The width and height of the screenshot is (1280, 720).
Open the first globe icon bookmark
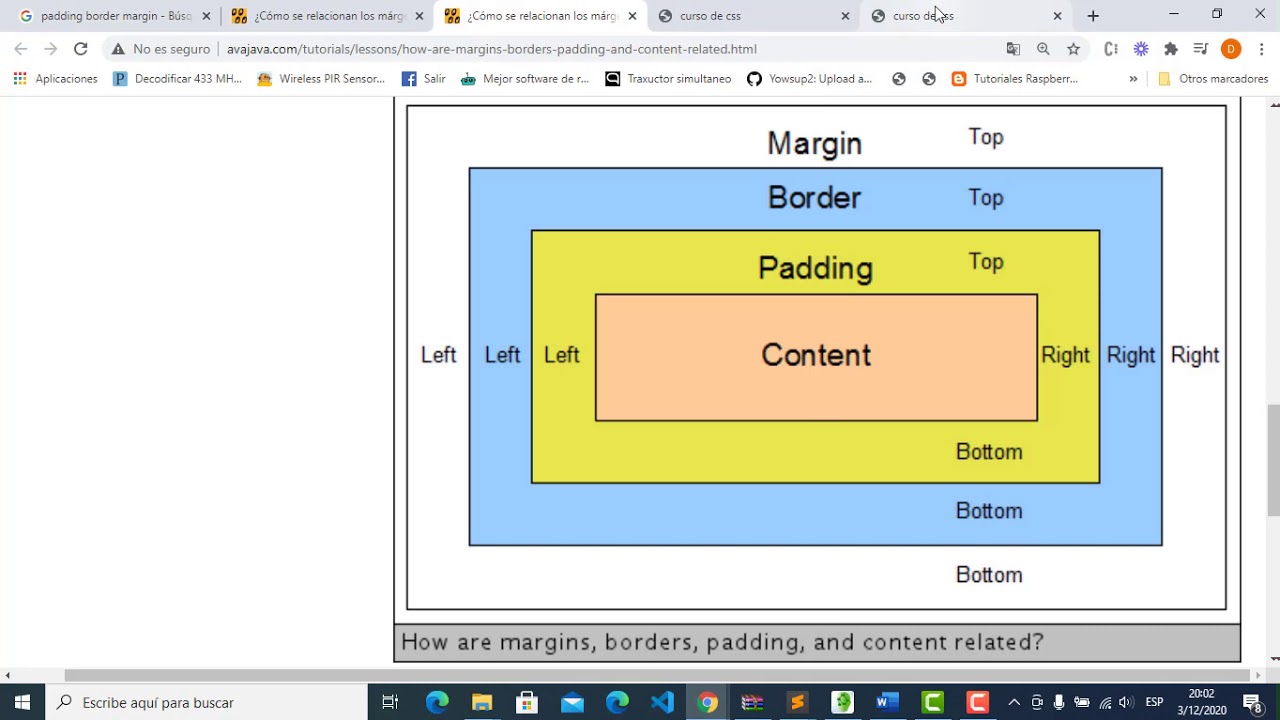[899, 79]
